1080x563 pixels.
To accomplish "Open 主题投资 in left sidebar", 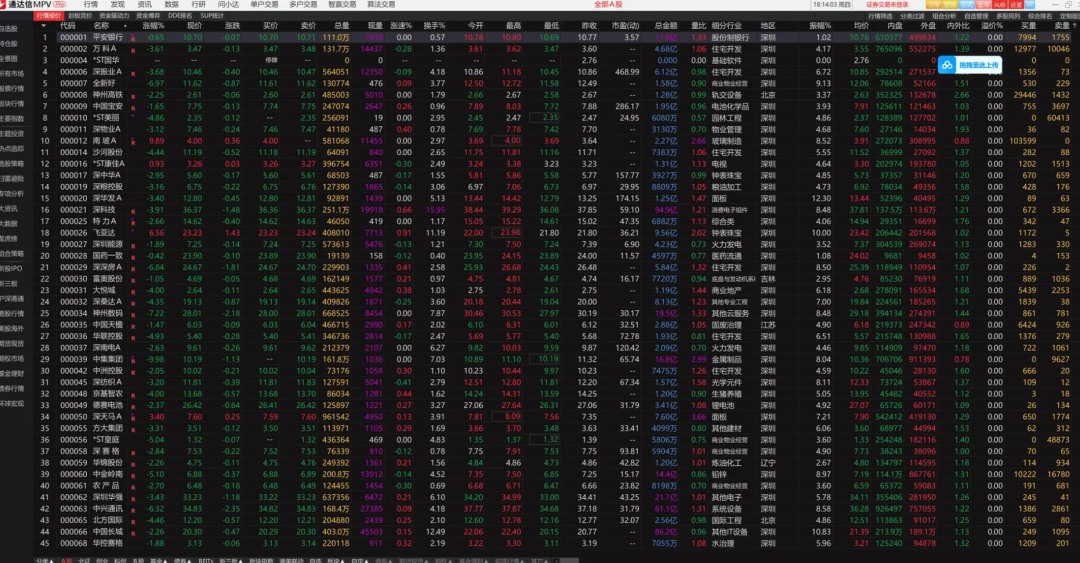I will point(12,134).
